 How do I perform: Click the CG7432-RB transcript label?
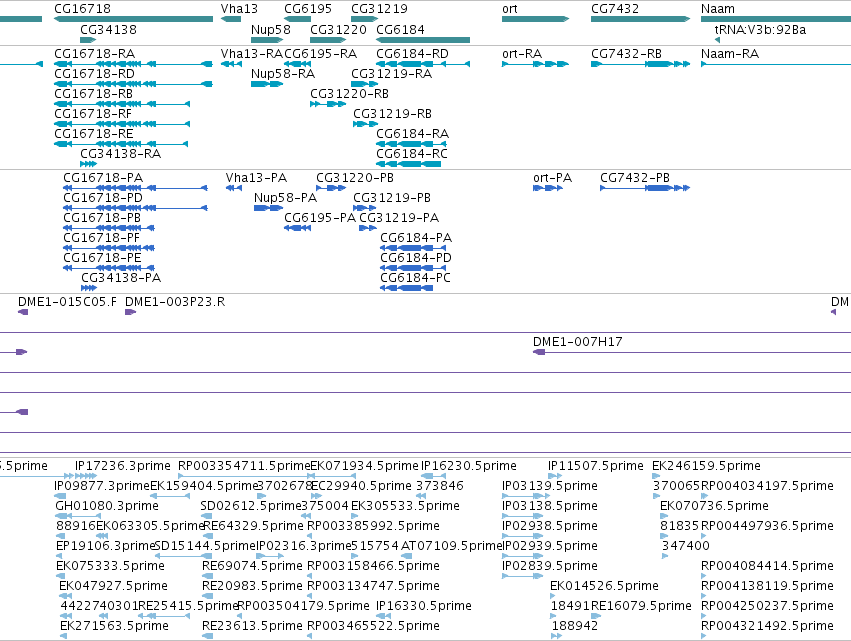626,53
